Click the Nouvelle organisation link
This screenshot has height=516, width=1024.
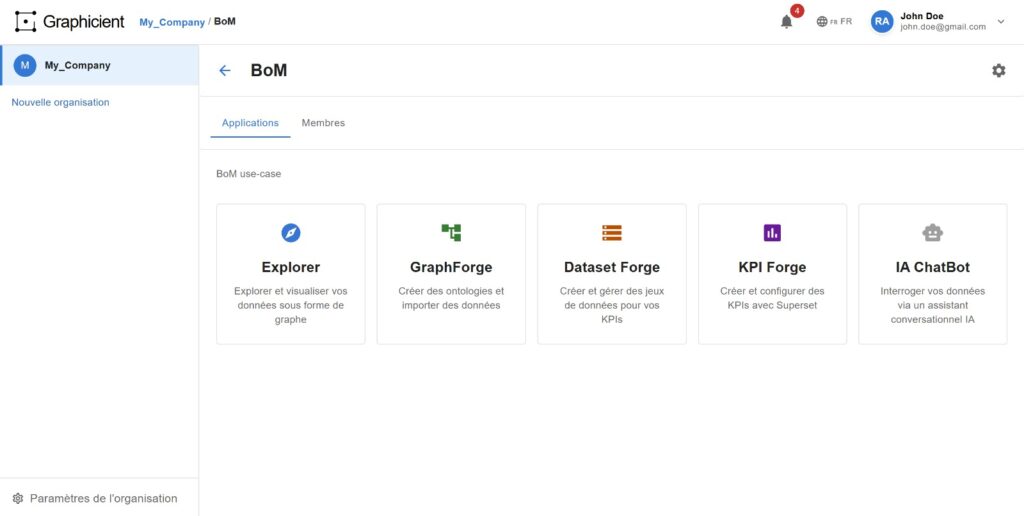coord(60,102)
